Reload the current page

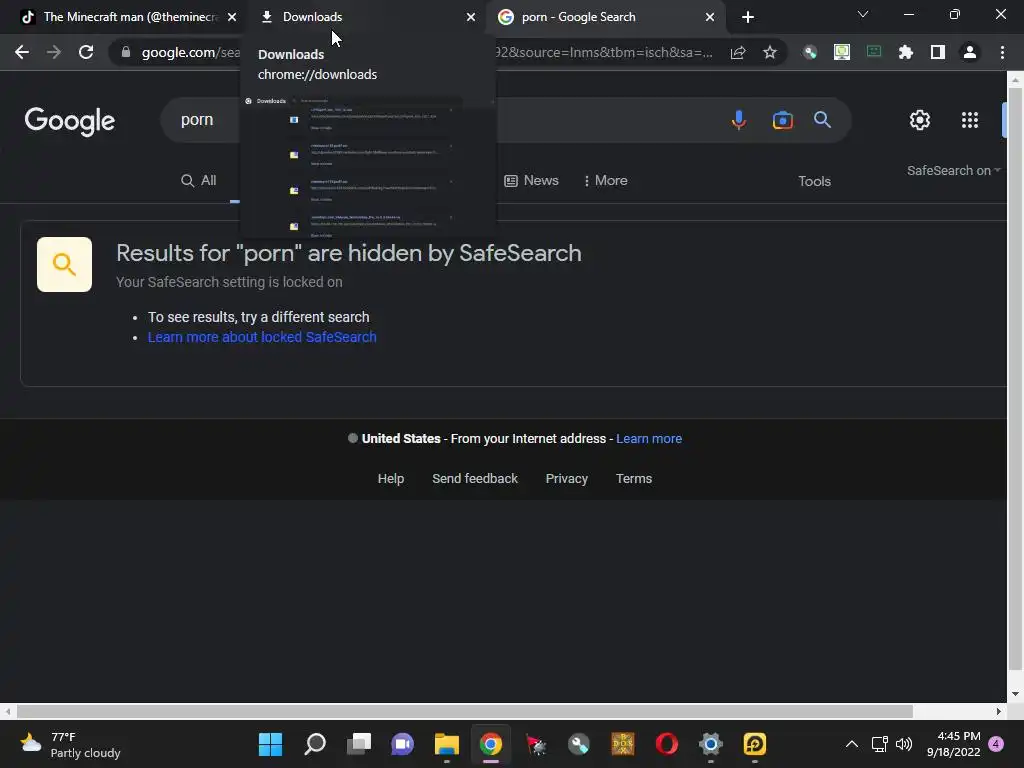point(86,52)
